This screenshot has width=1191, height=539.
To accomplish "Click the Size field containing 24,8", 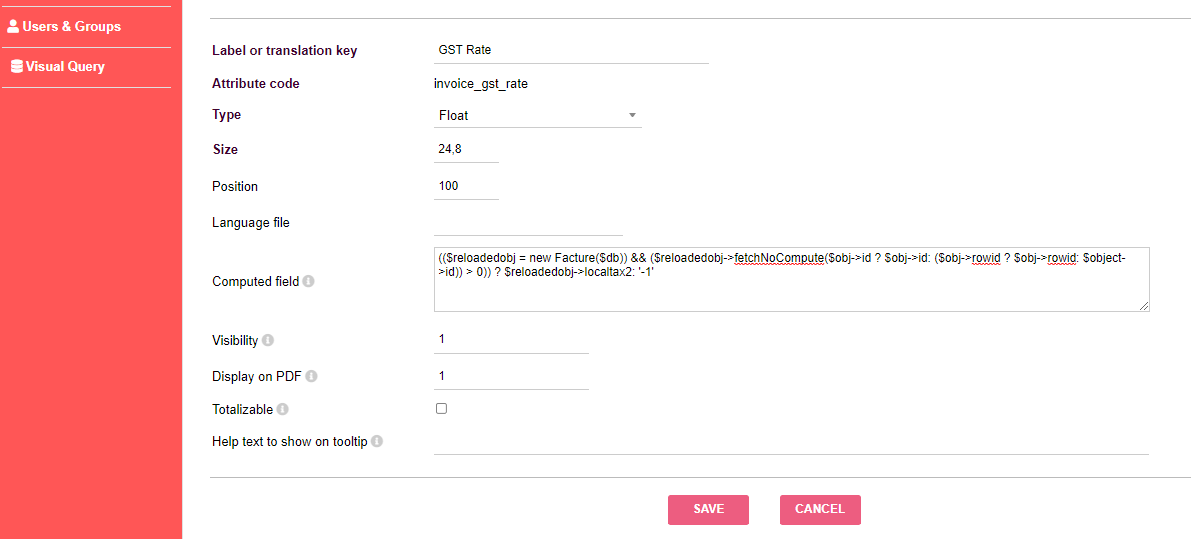I will point(466,150).
